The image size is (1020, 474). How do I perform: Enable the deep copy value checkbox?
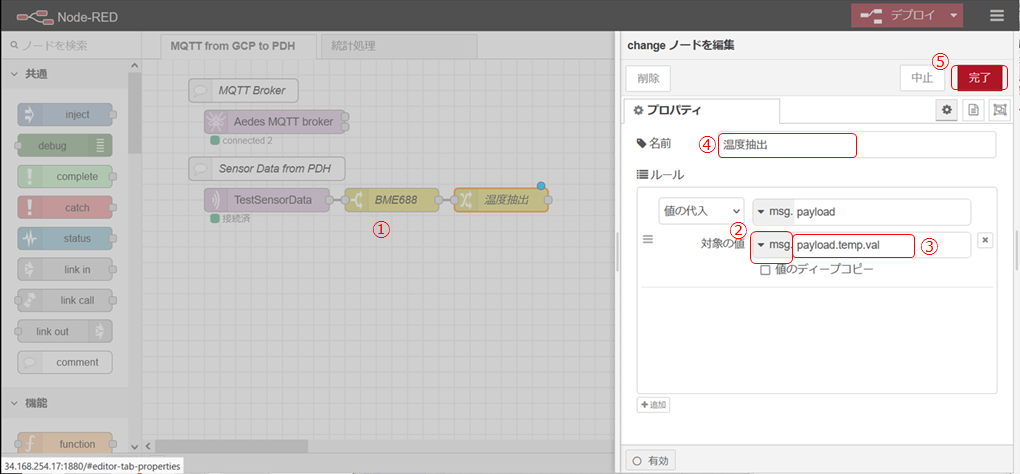[x=765, y=270]
